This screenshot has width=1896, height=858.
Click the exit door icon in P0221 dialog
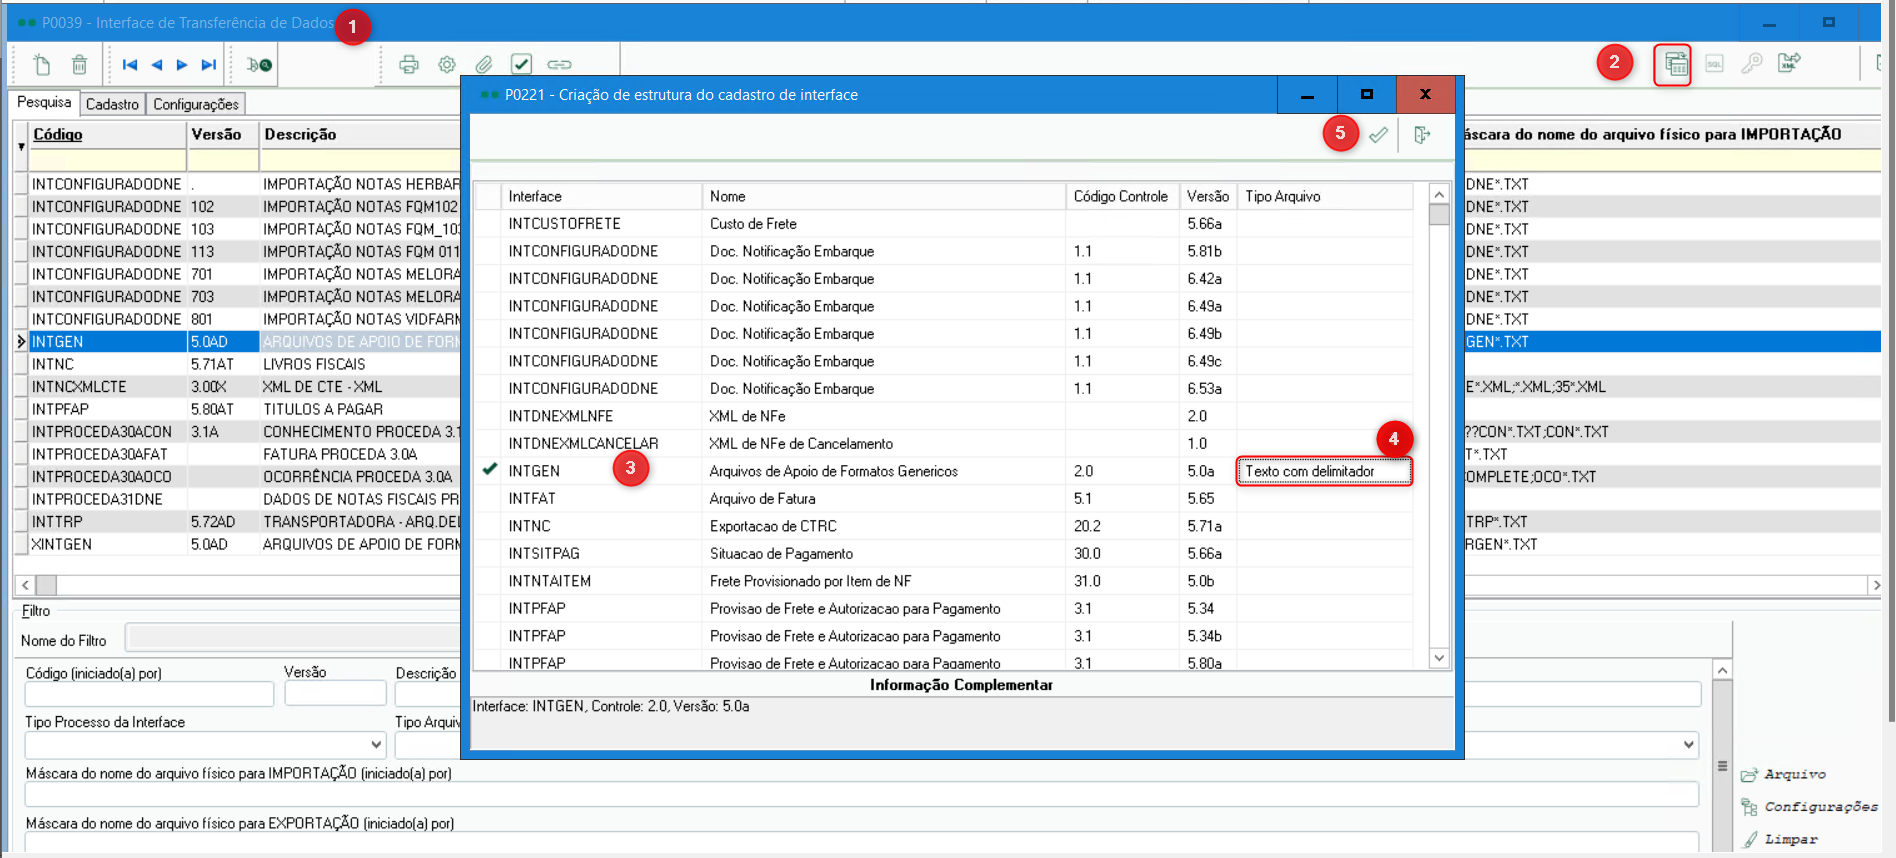tap(1422, 135)
